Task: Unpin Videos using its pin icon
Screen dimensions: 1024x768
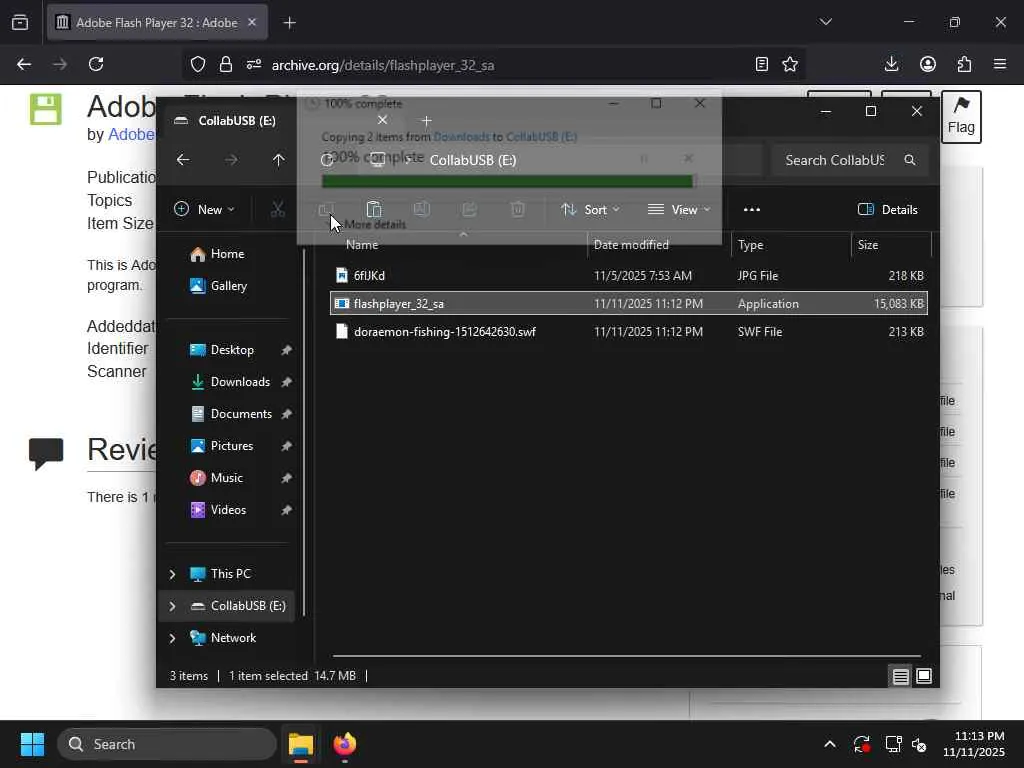Action: pos(286,510)
